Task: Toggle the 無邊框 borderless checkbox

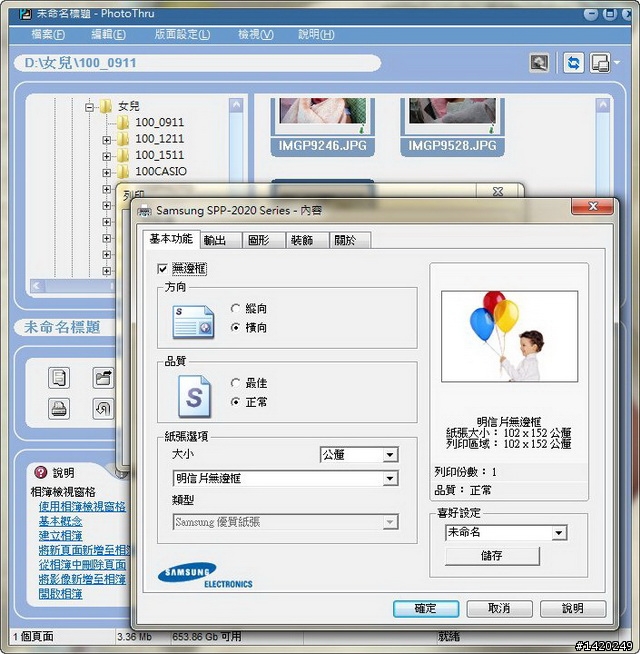Action: (162, 269)
